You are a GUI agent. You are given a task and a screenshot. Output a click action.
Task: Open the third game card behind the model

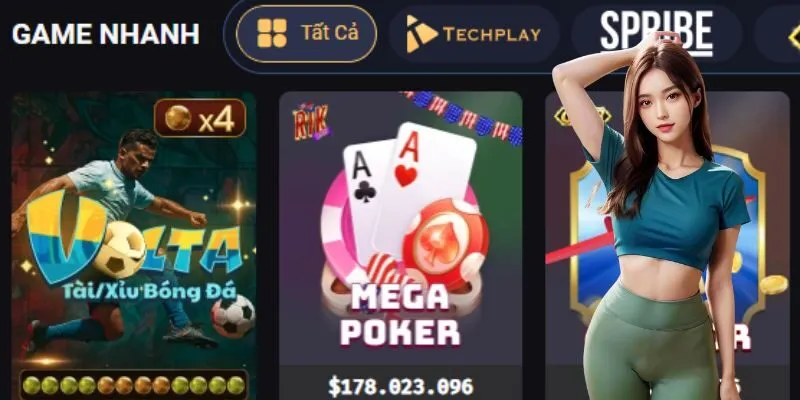[x=667, y=245]
